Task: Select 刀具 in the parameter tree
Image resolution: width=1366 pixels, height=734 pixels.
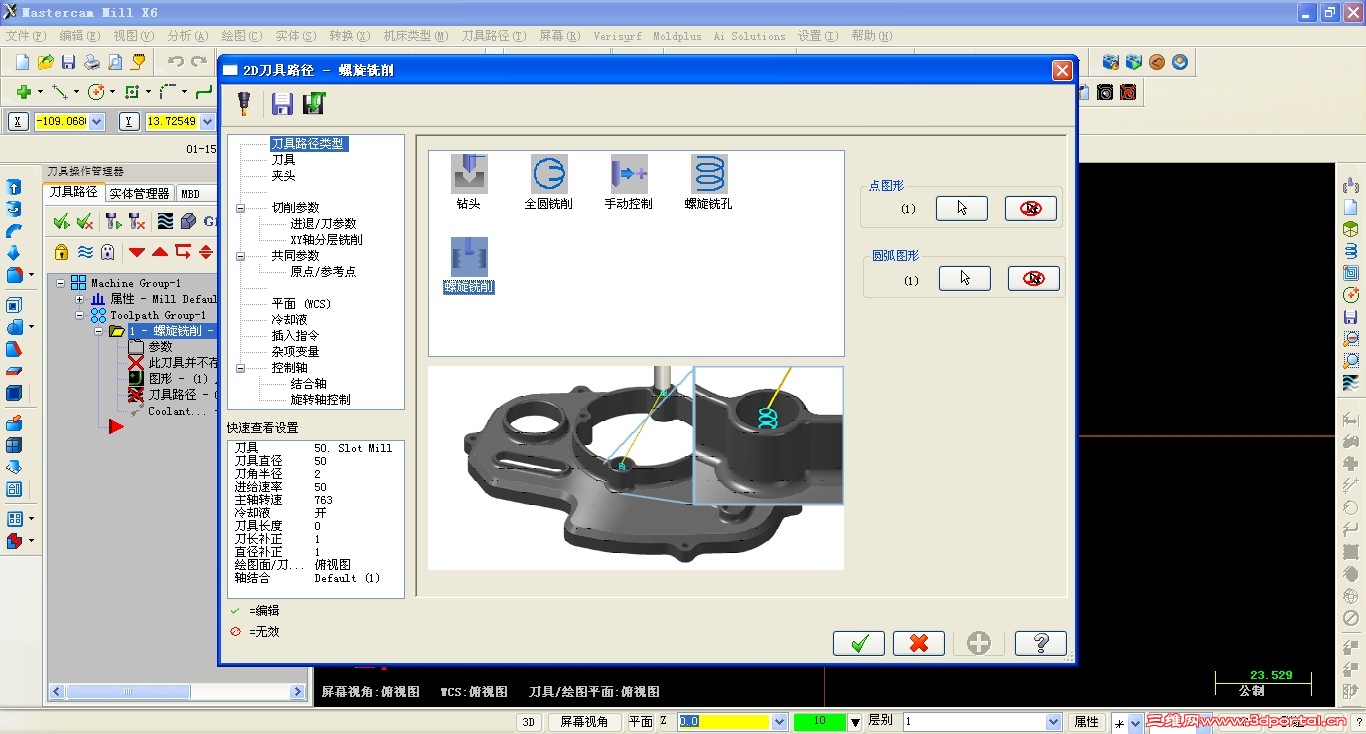Action: tap(283, 160)
